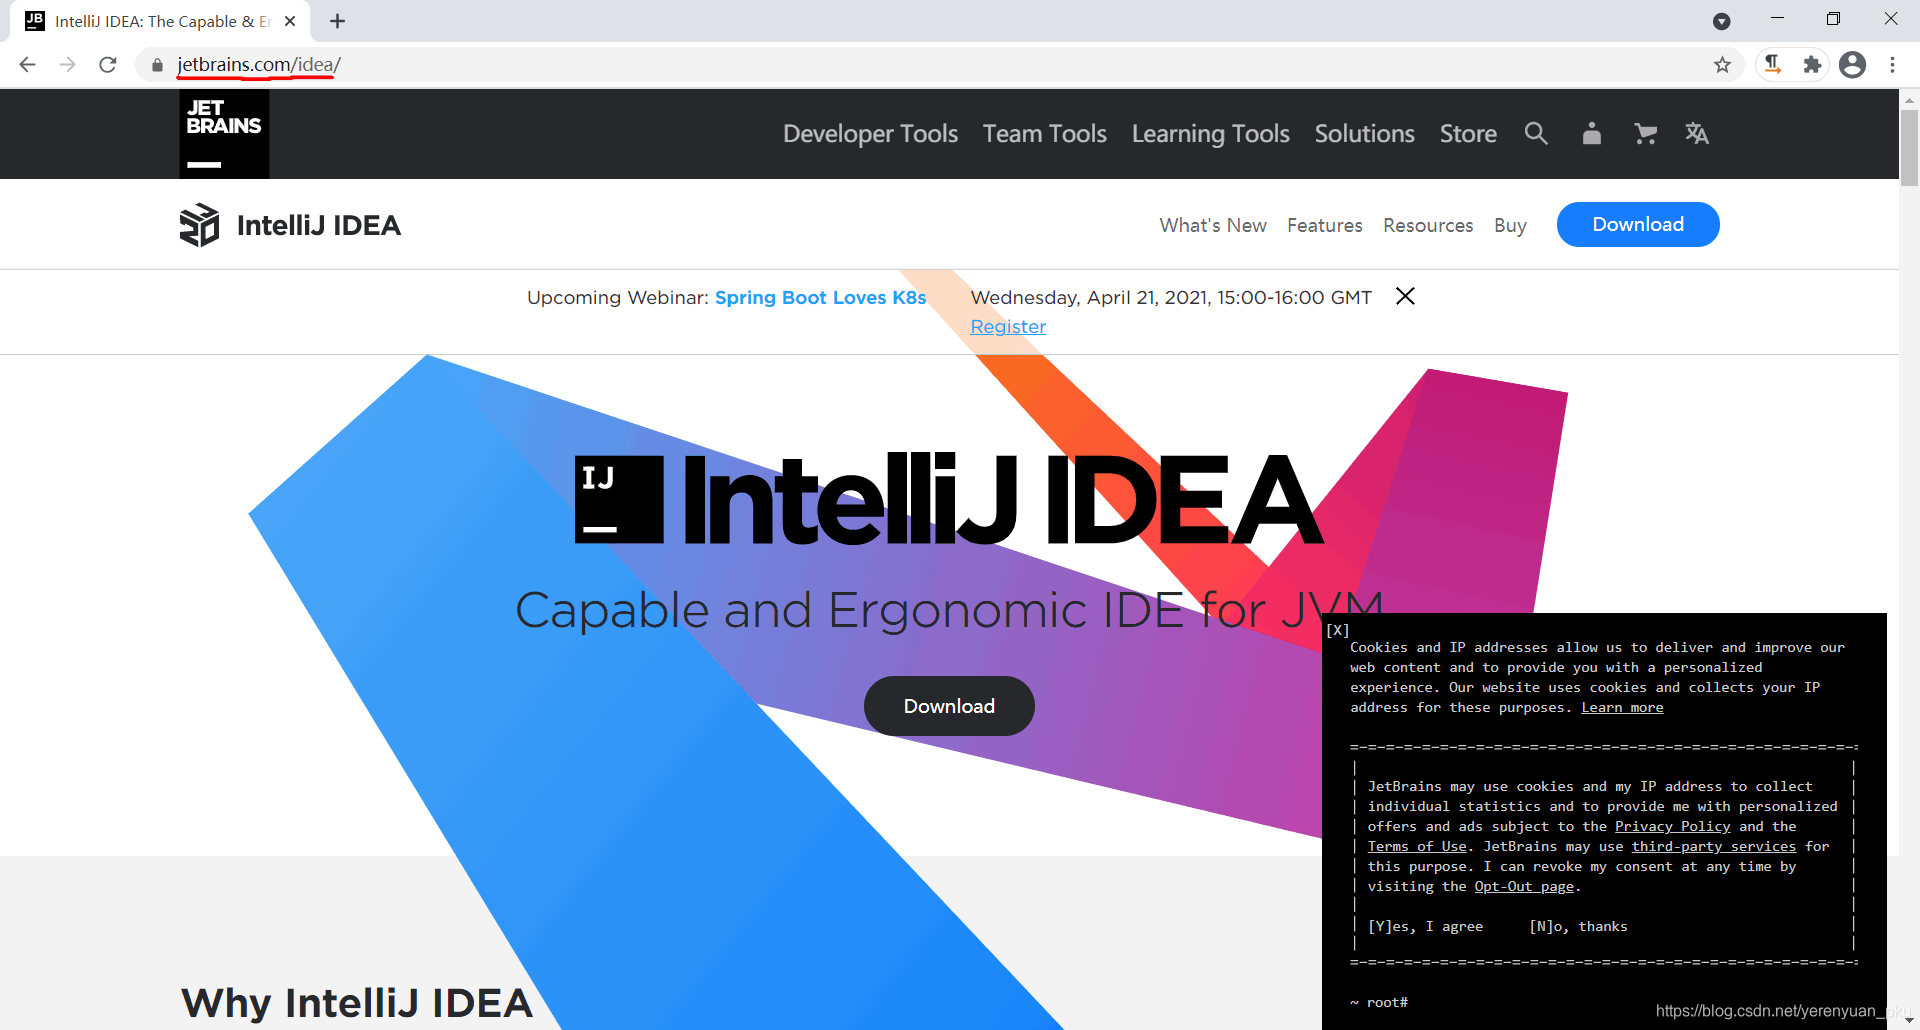The image size is (1920, 1030).
Task: Open the Spring Boot Loves K8s webinar link
Action: [x=820, y=297]
